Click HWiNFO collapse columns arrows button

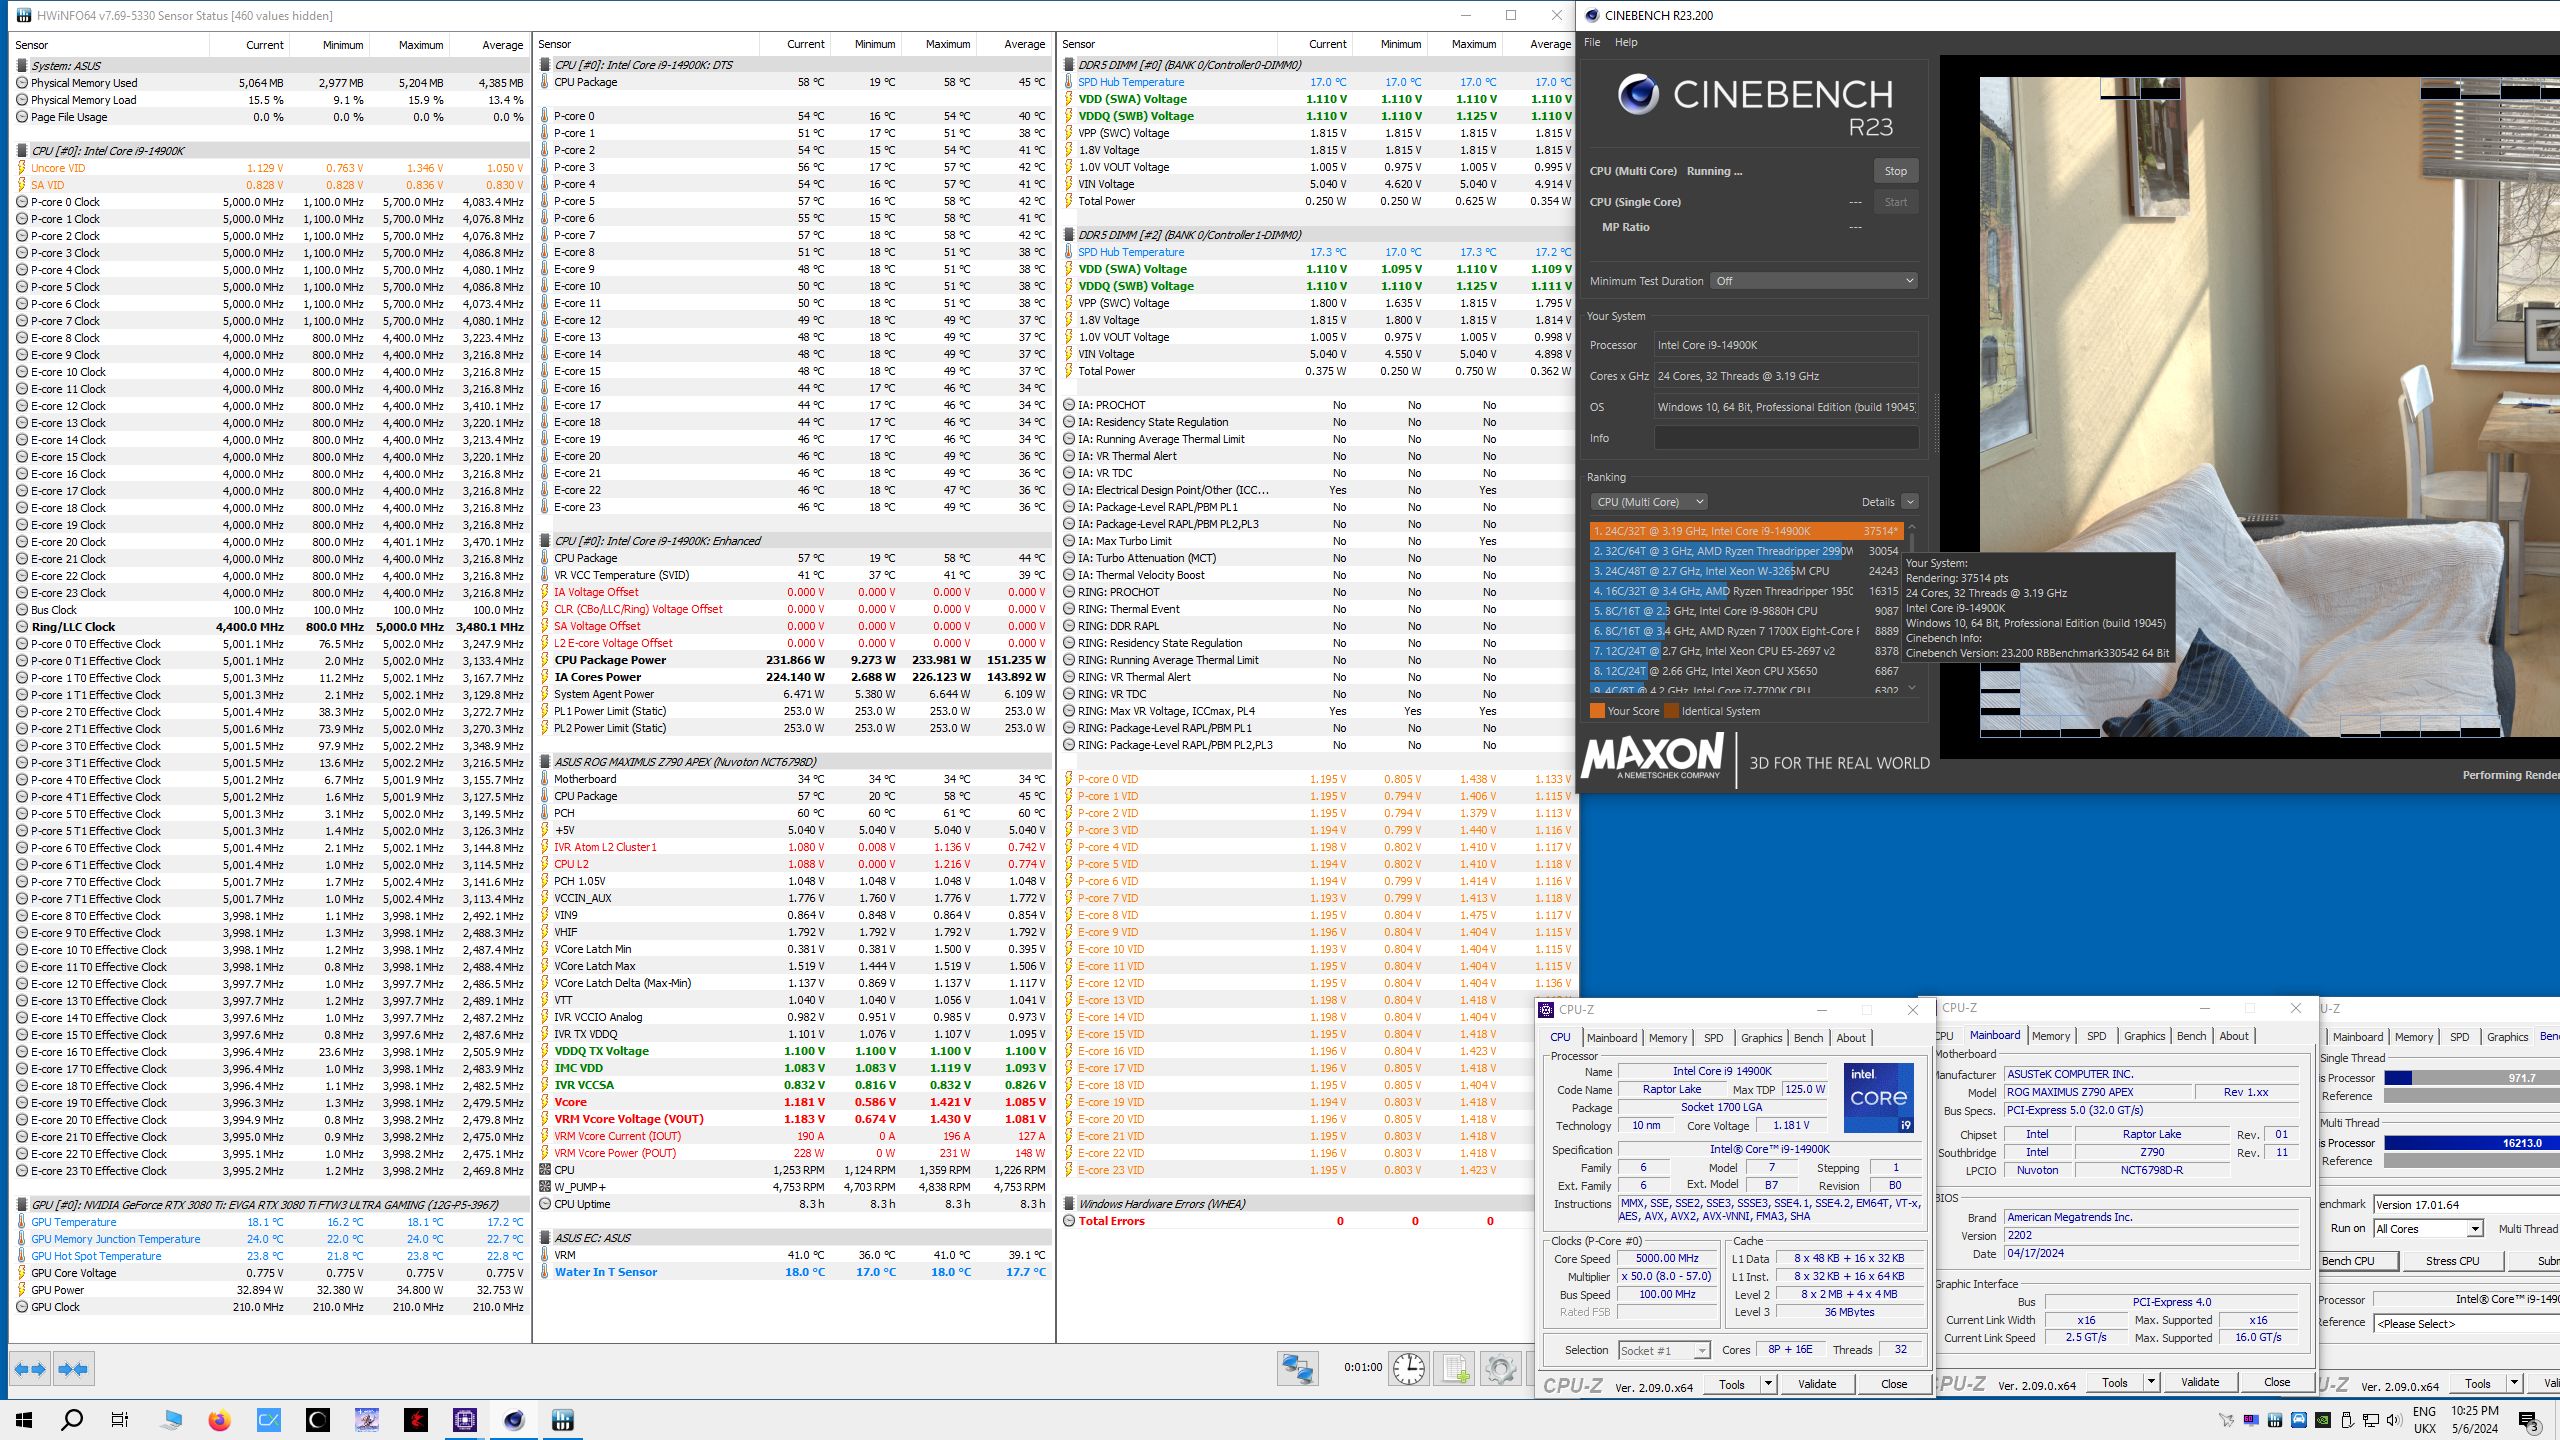(74, 1369)
